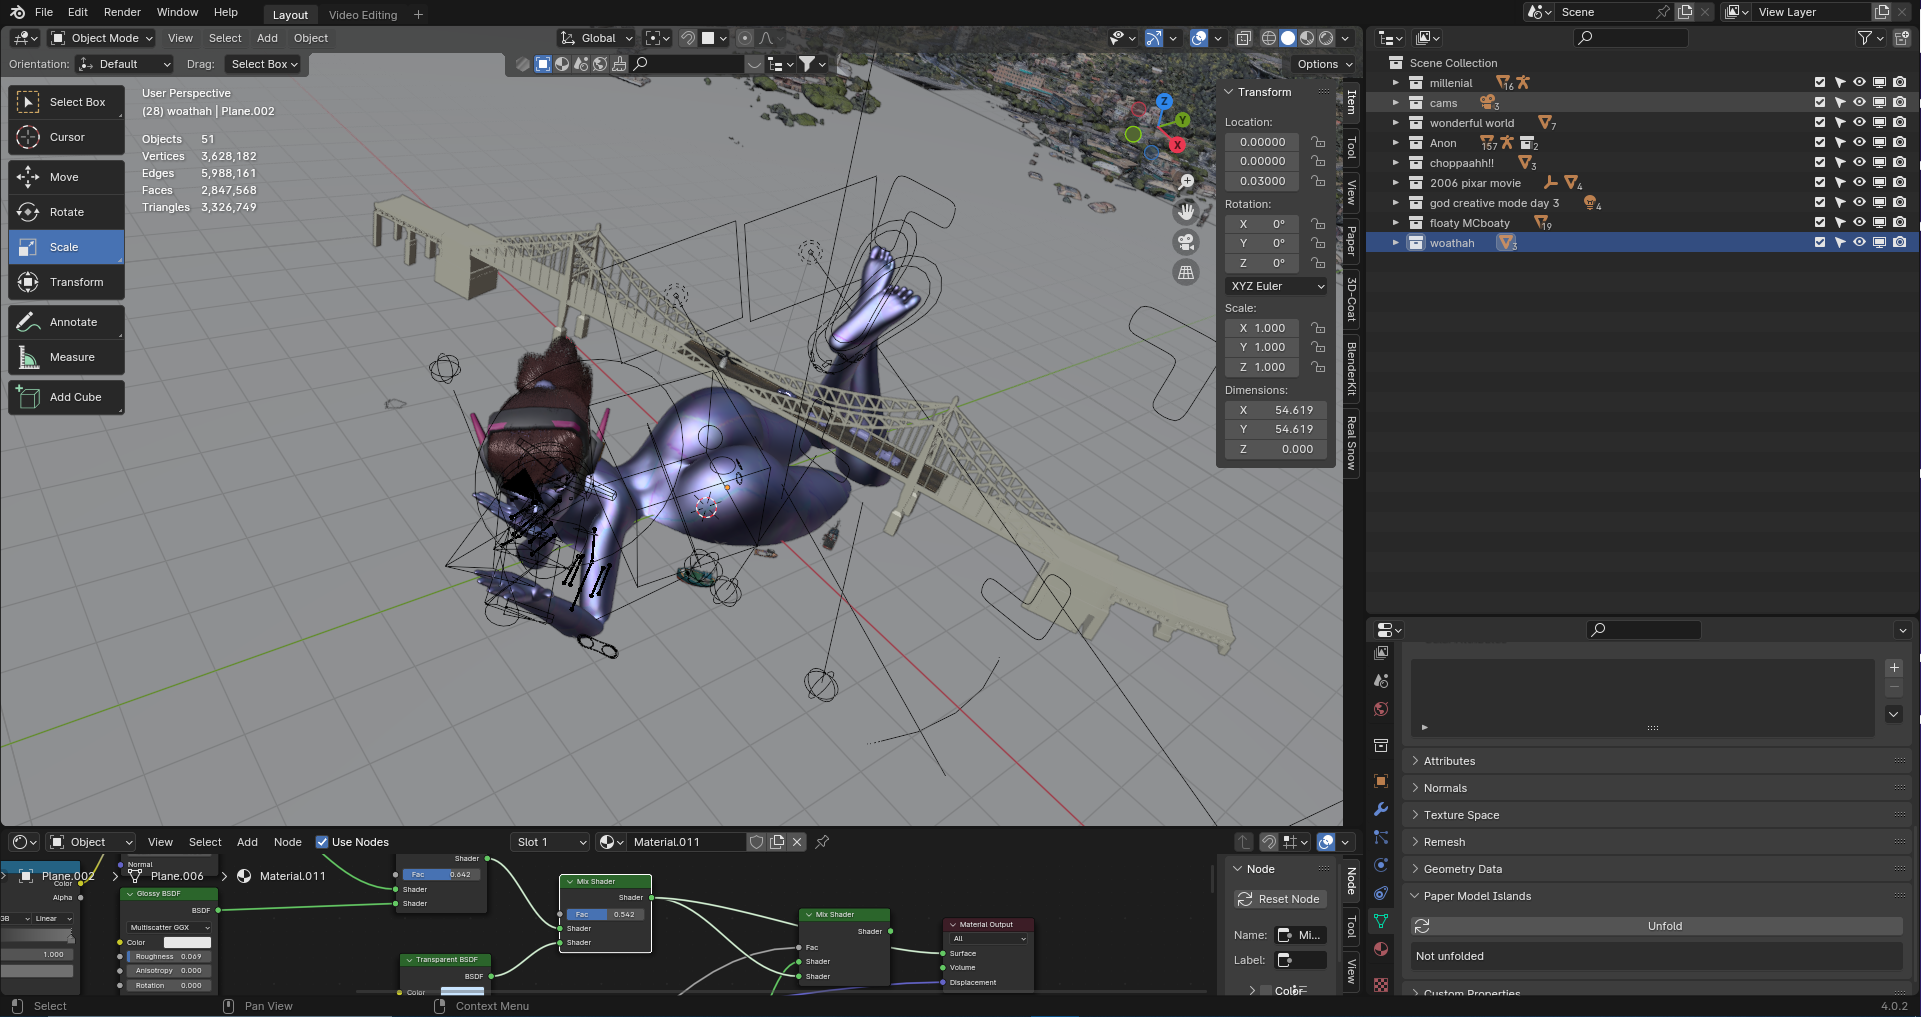Image resolution: width=1921 pixels, height=1017 pixels.
Task: Select the Add Cube tool
Action: [66, 397]
